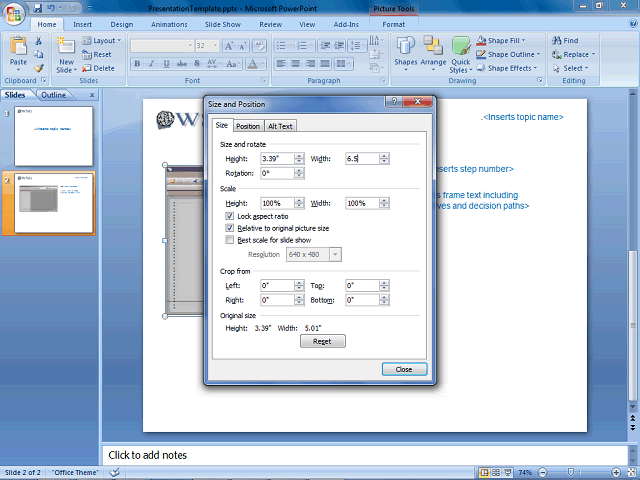Switch to the Animations tab
Screen dimensions: 640x480
coord(169,24)
